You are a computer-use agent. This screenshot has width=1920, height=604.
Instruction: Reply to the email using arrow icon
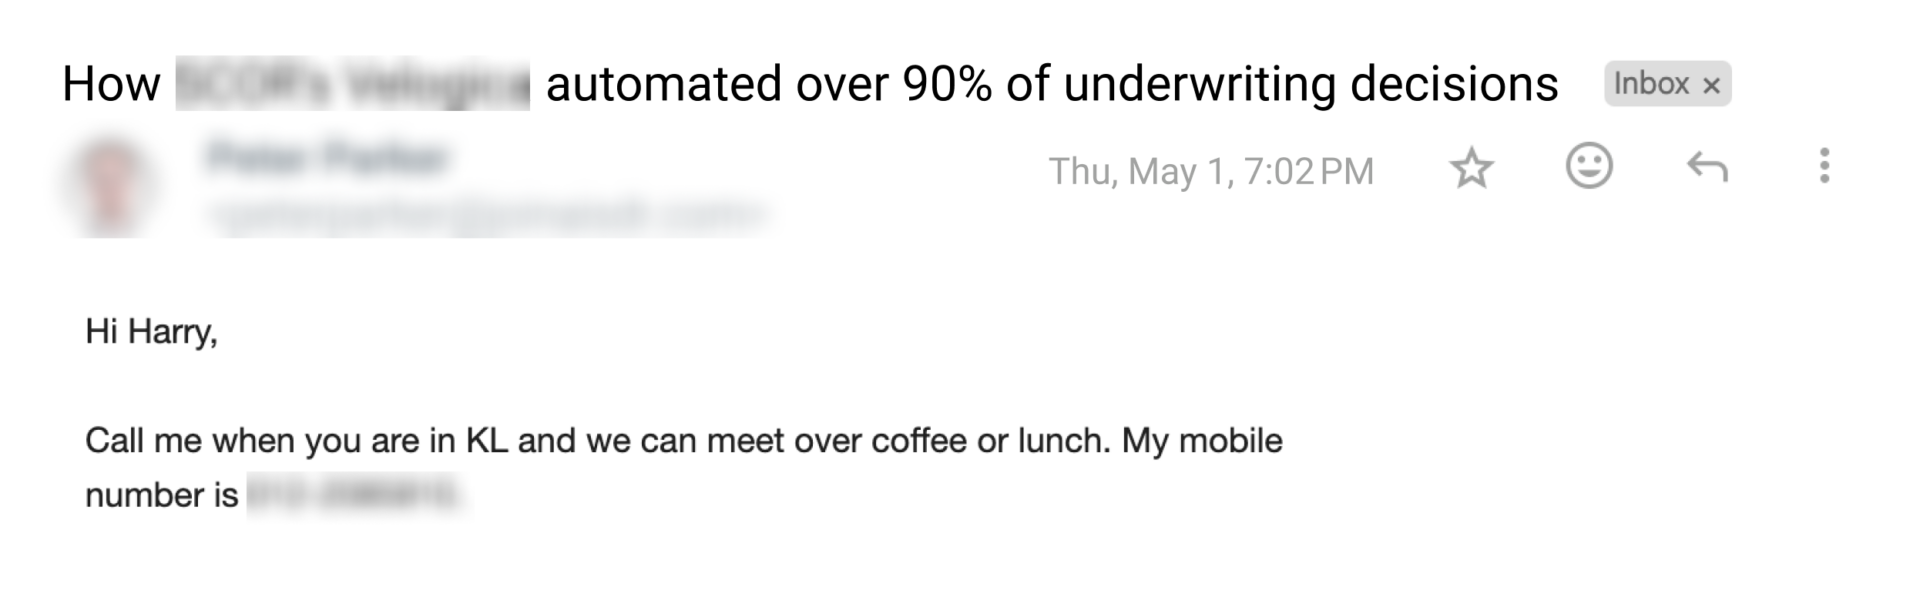pyautogui.click(x=1707, y=168)
